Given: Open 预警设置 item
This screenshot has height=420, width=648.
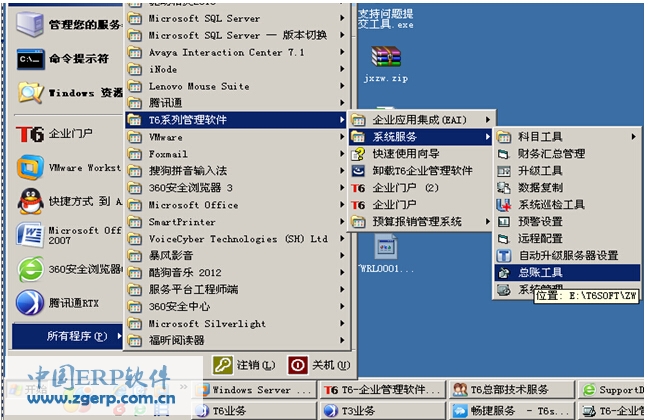Looking at the screenshot, I should pos(567,222).
